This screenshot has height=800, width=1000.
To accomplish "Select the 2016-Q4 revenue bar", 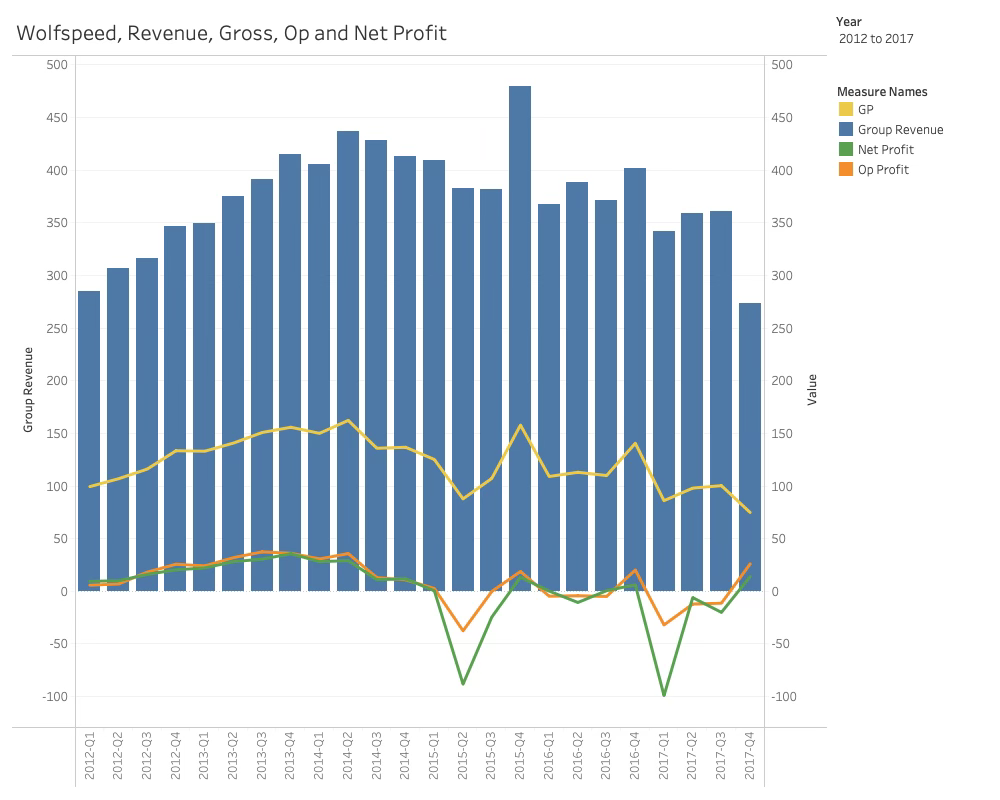I will tap(635, 380).
